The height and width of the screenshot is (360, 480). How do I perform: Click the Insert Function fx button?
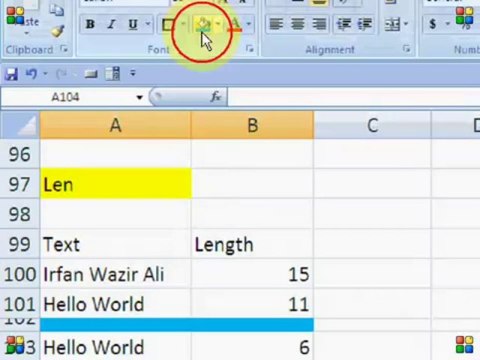(x=215, y=97)
